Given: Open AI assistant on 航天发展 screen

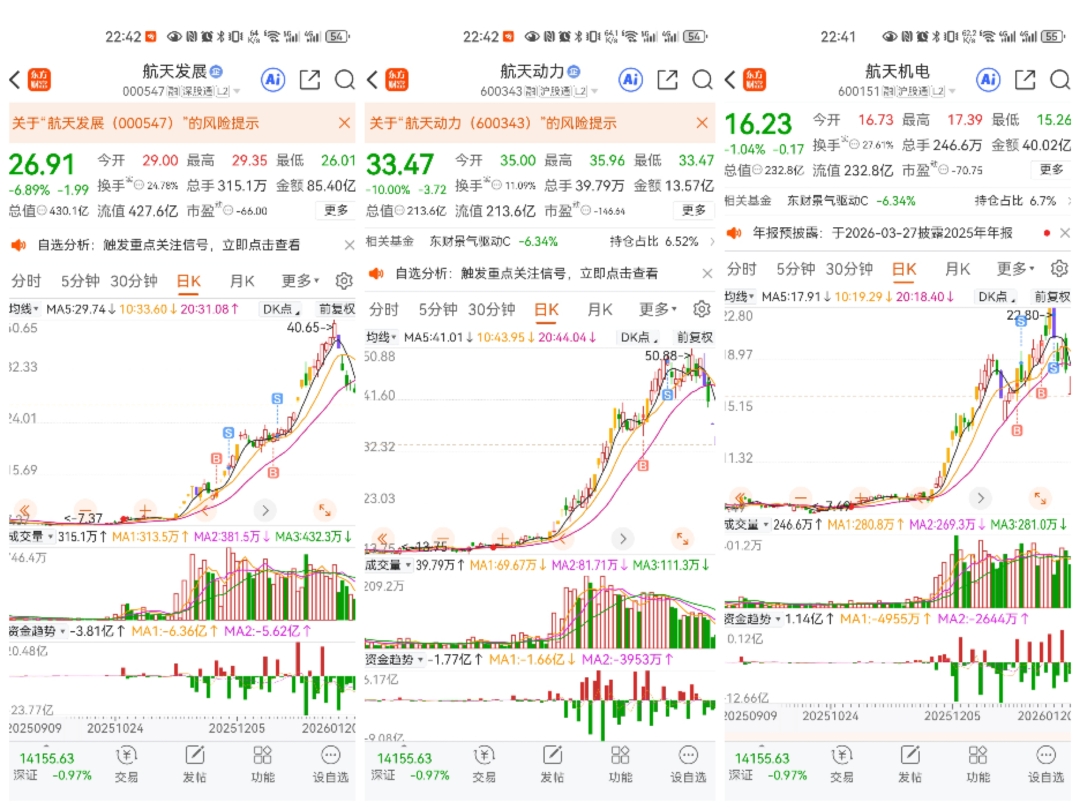Looking at the screenshot, I should tap(273, 80).
